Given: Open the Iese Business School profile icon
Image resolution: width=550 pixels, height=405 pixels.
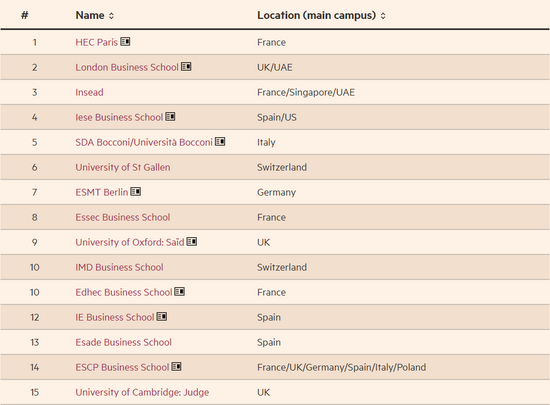Looking at the screenshot, I should [x=170, y=116].
